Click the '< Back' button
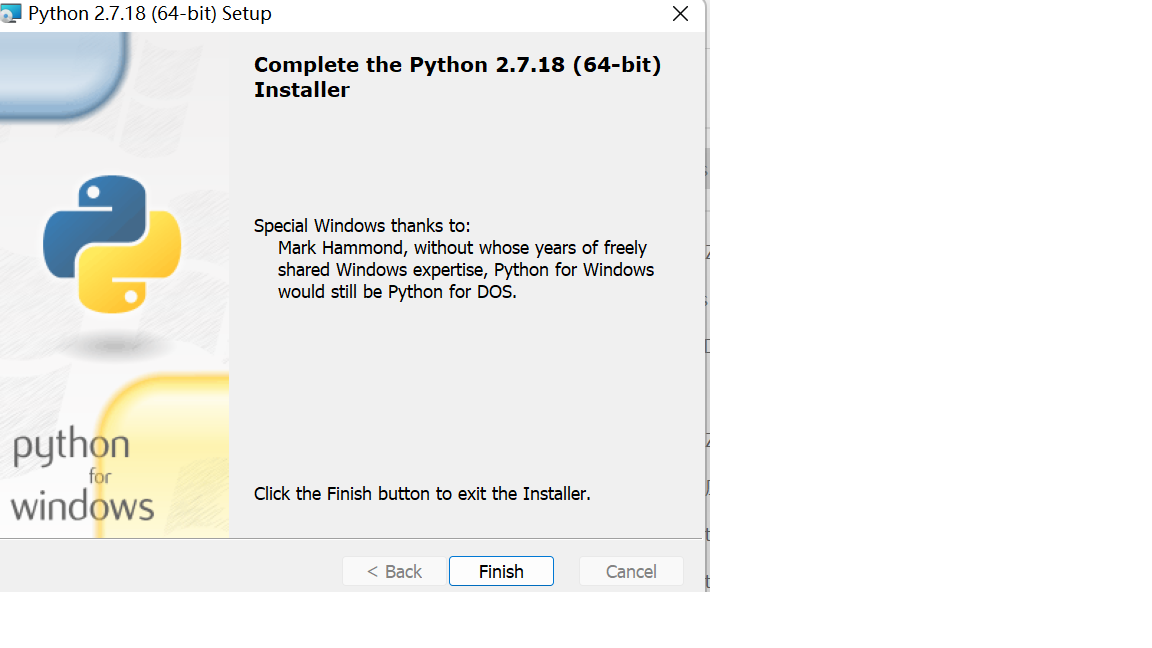Screen dimensions: 1152x648 tap(394, 571)
